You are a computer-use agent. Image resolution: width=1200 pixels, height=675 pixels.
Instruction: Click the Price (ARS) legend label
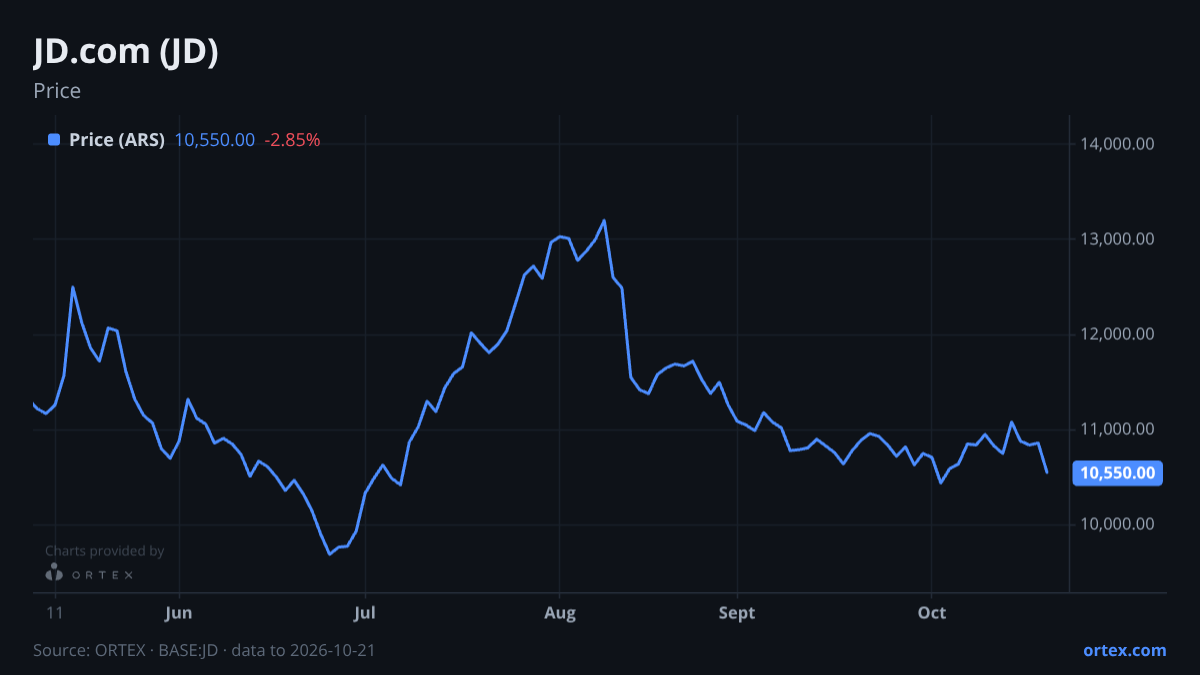point(117,140)
